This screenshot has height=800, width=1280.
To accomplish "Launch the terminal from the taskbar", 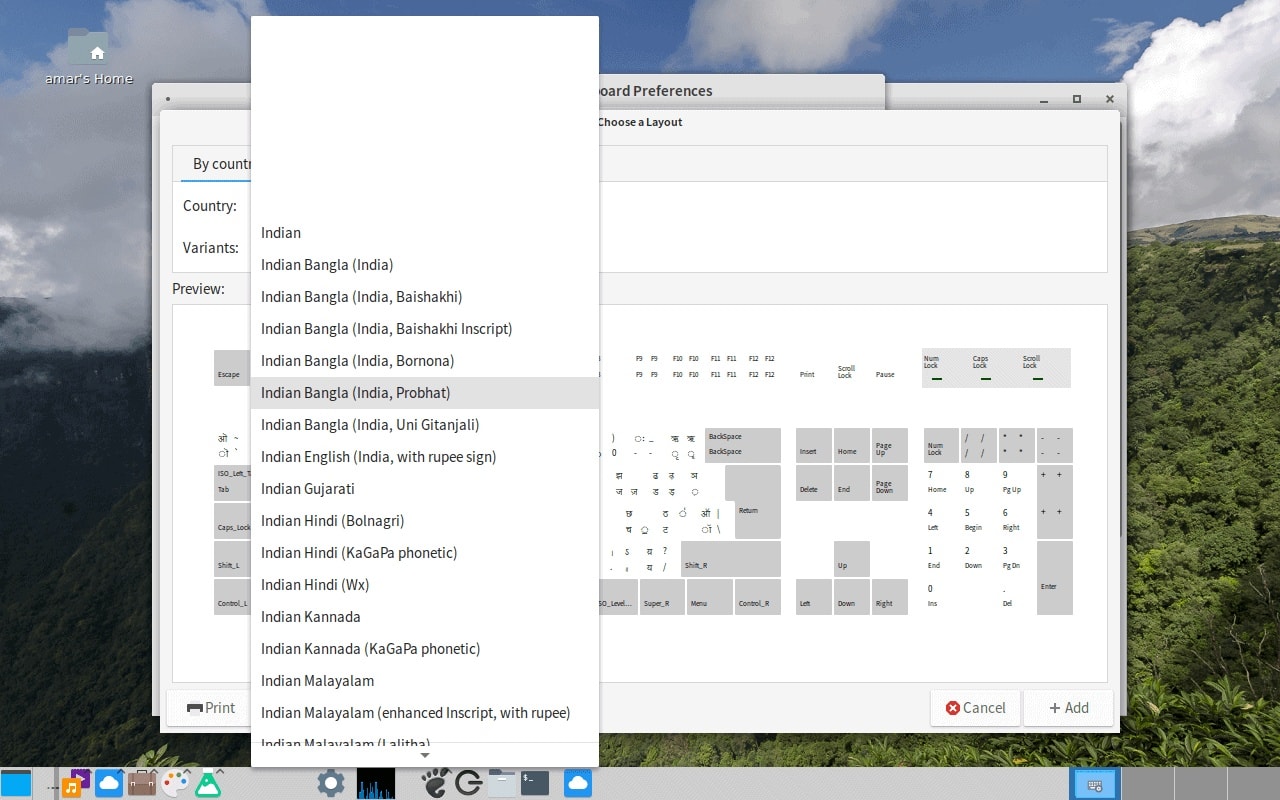I will click(x=535, y=783).
